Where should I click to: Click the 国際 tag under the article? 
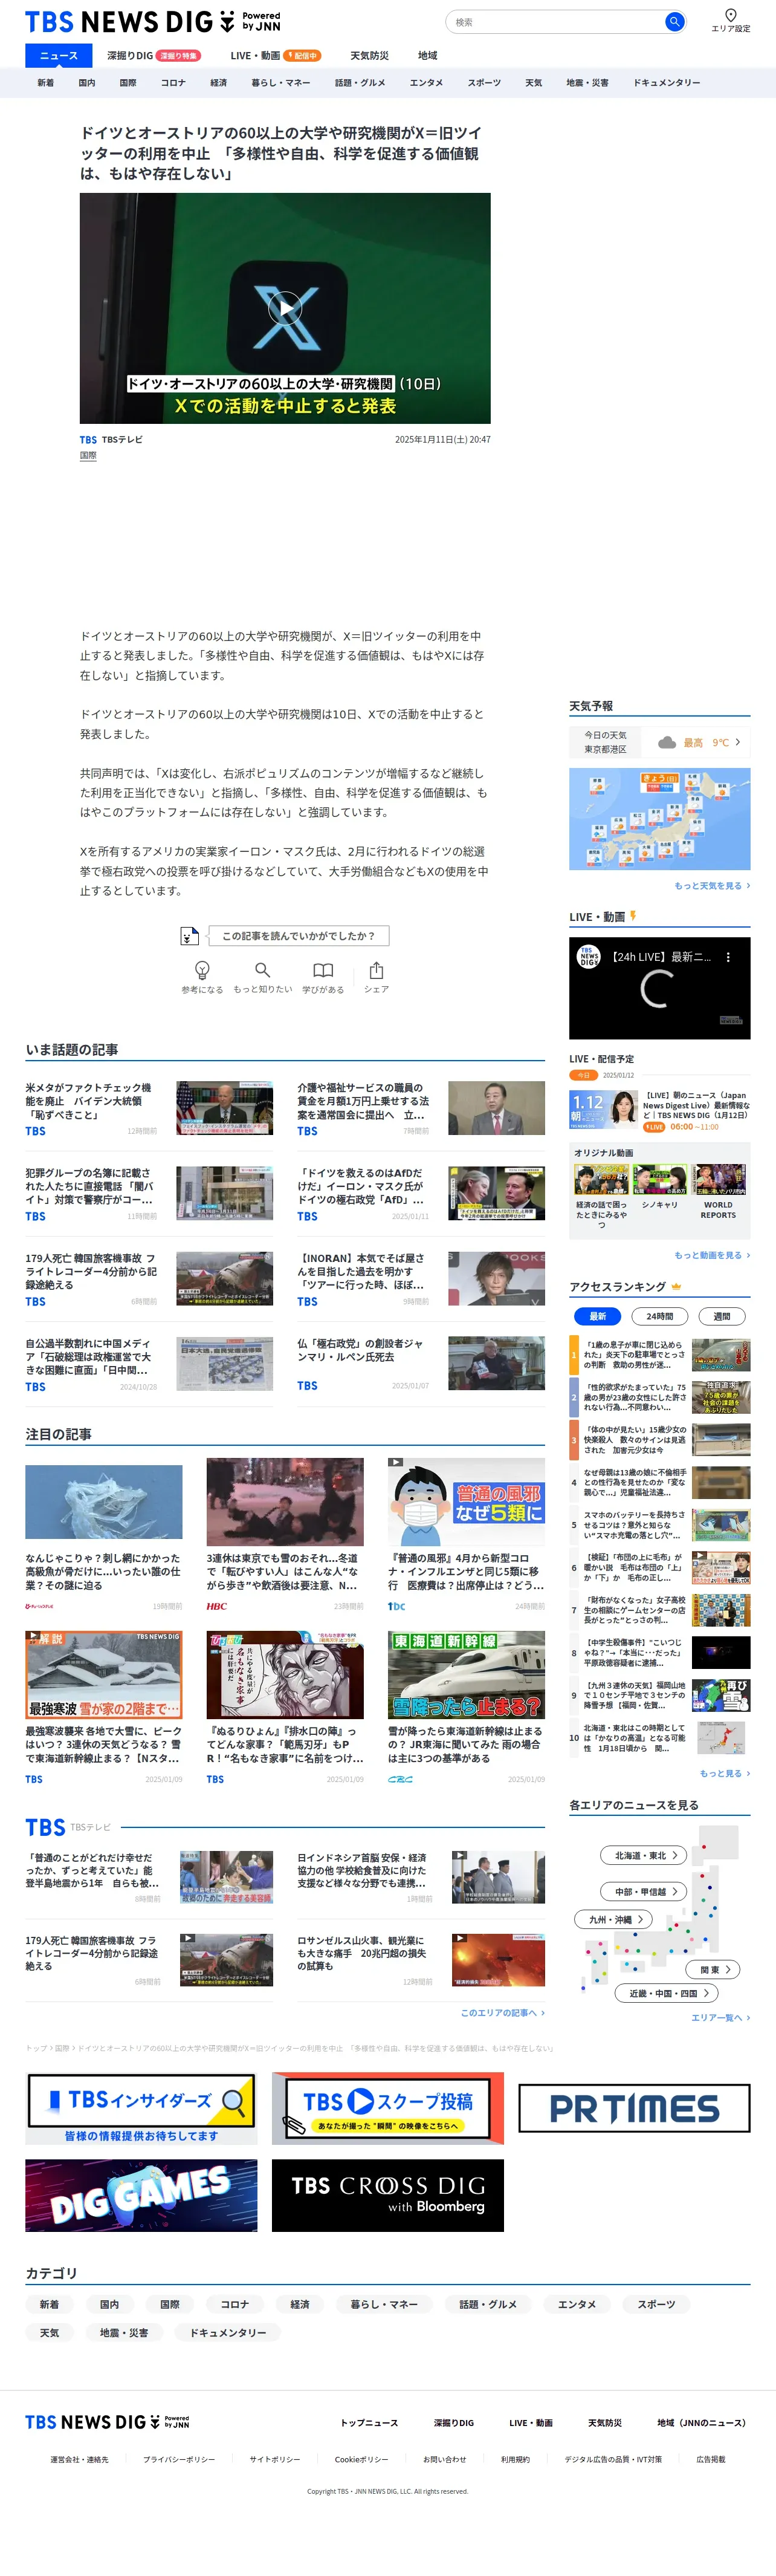88,455
